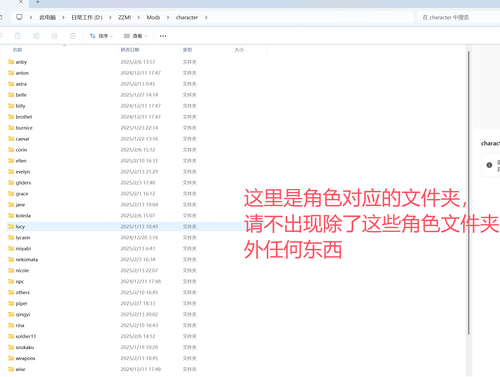Click the Paste clipboard icon in toolbar
Image resolution: width=500 pixels, height=377 pixels.
[x=18, y=36]
